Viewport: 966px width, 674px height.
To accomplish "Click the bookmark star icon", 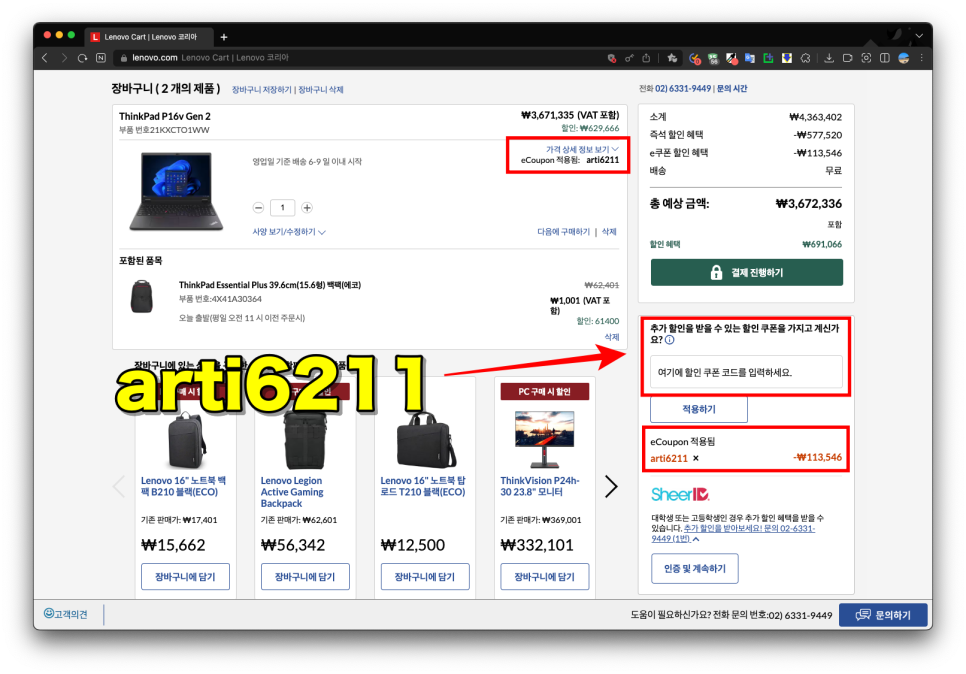I will tap(672, 58).
